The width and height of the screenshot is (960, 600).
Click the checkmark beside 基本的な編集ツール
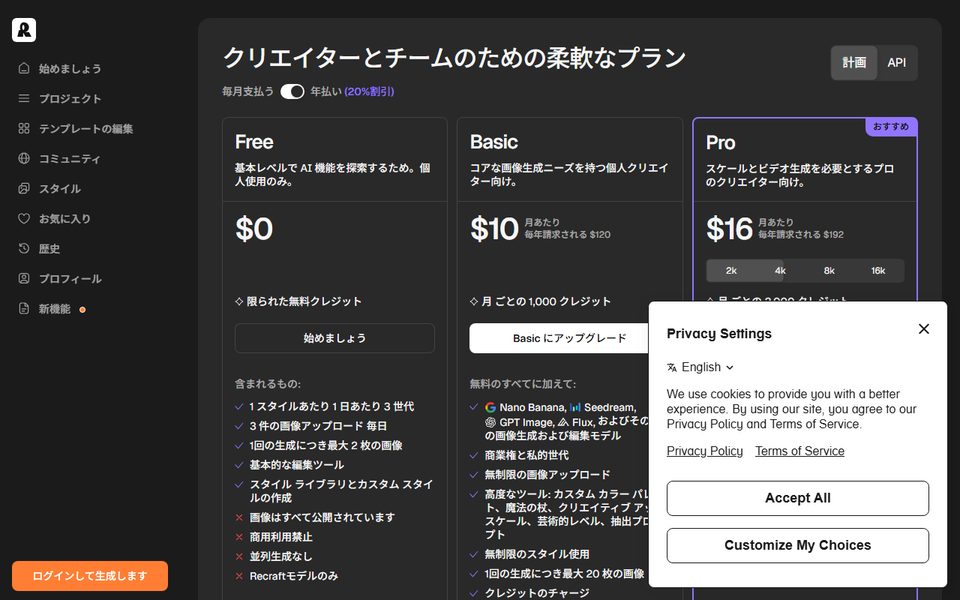tap(239, 465)
